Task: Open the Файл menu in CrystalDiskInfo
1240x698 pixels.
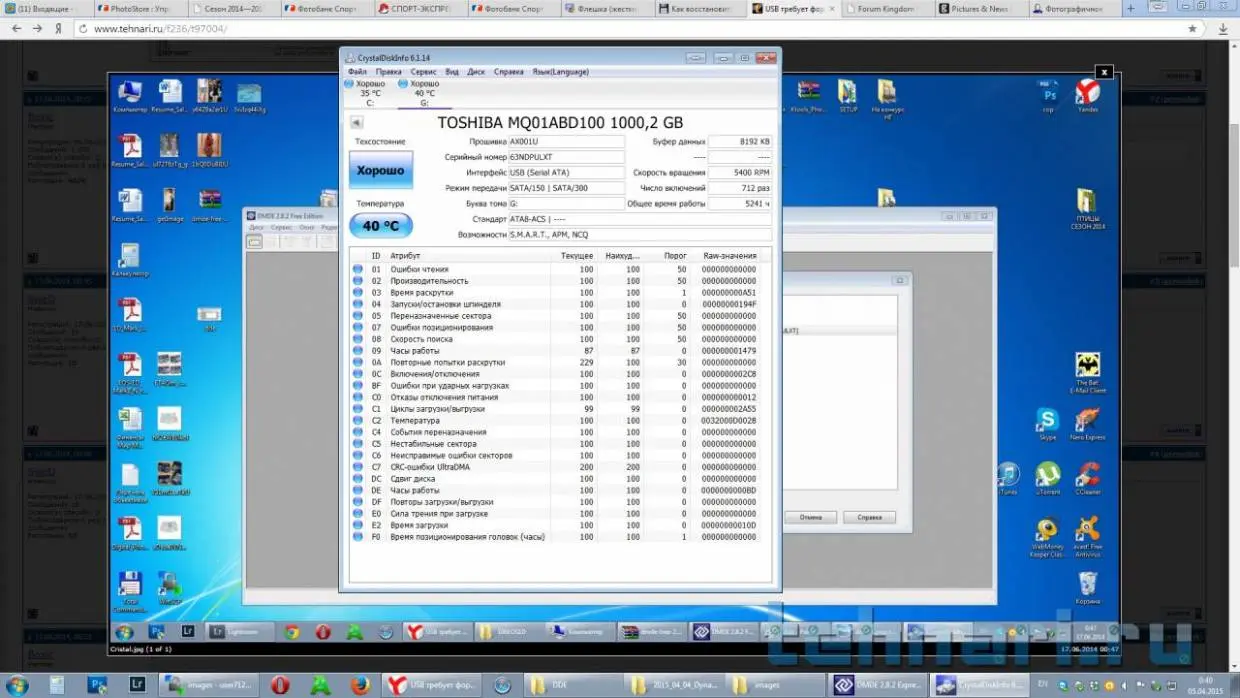Action: [357, 72]
